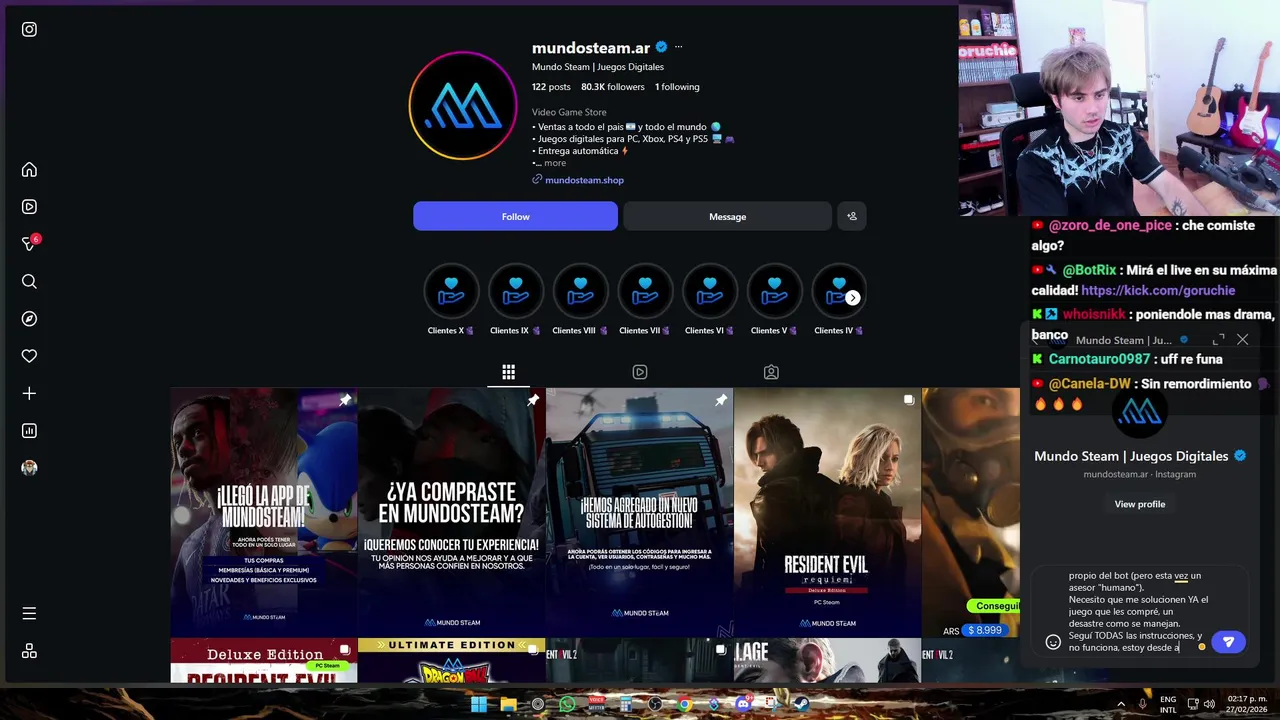Open Clientes VIII highlight
Screen dimensions: 1280x720
pyautogui.click(x=580, y=298)
